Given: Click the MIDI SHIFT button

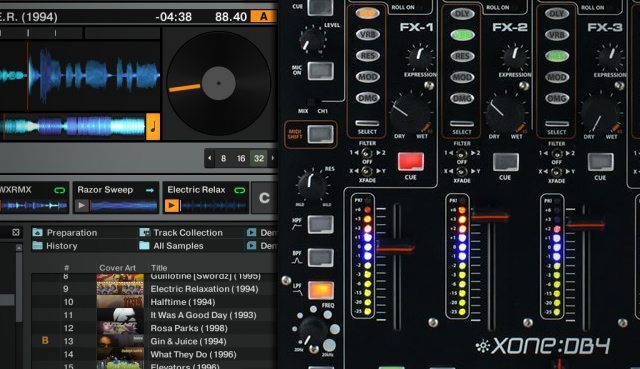Looking at the screenshot, I should [320, 134].
